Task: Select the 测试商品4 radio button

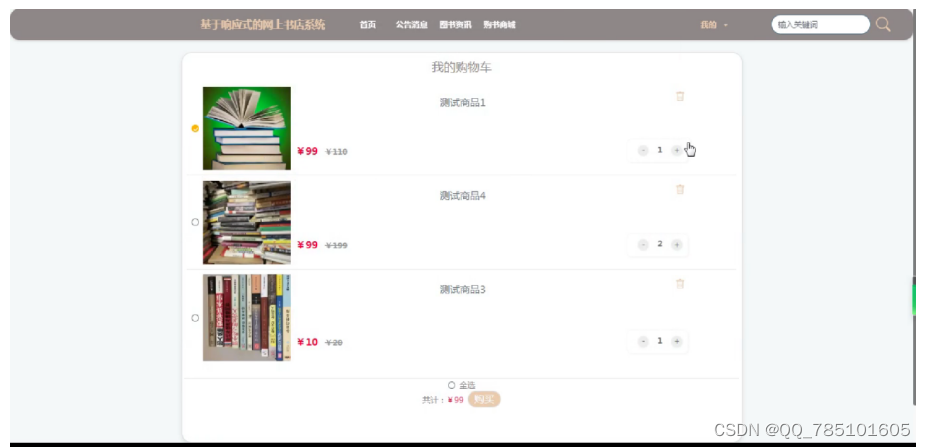Action: [195, 223]
